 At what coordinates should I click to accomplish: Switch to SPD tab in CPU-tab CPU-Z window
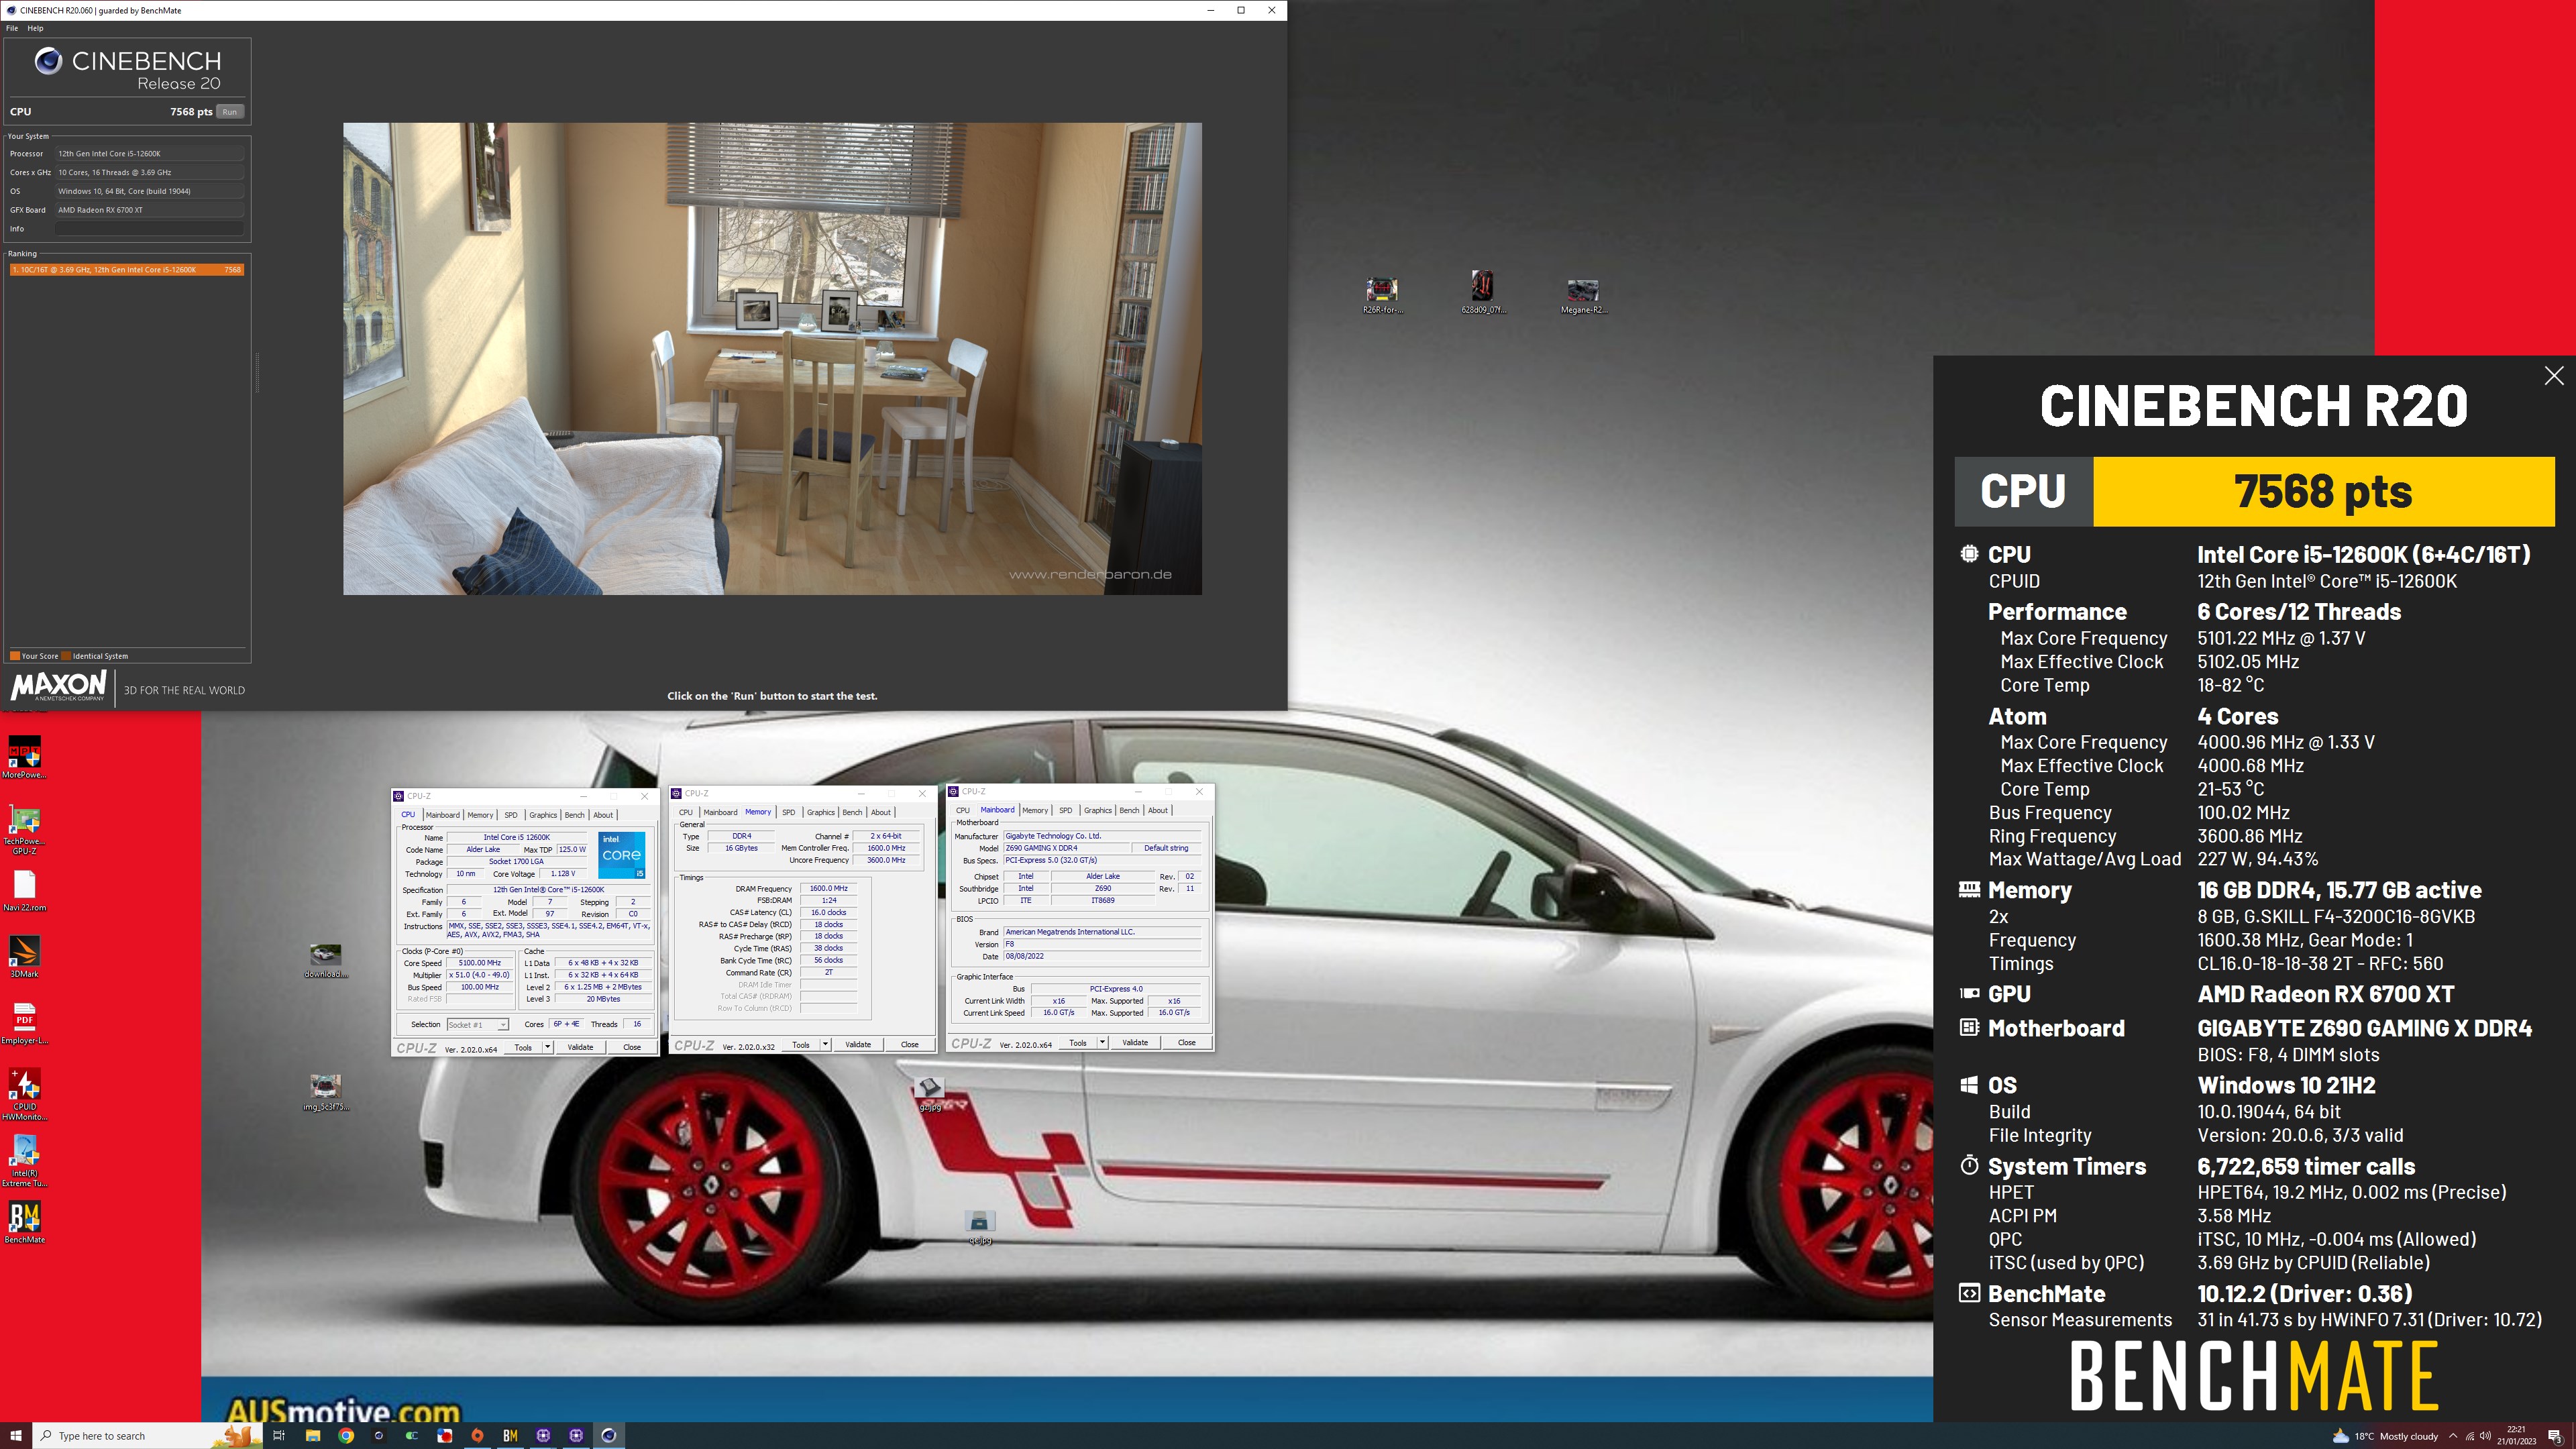pyautogui.click(x=511, y=814)
